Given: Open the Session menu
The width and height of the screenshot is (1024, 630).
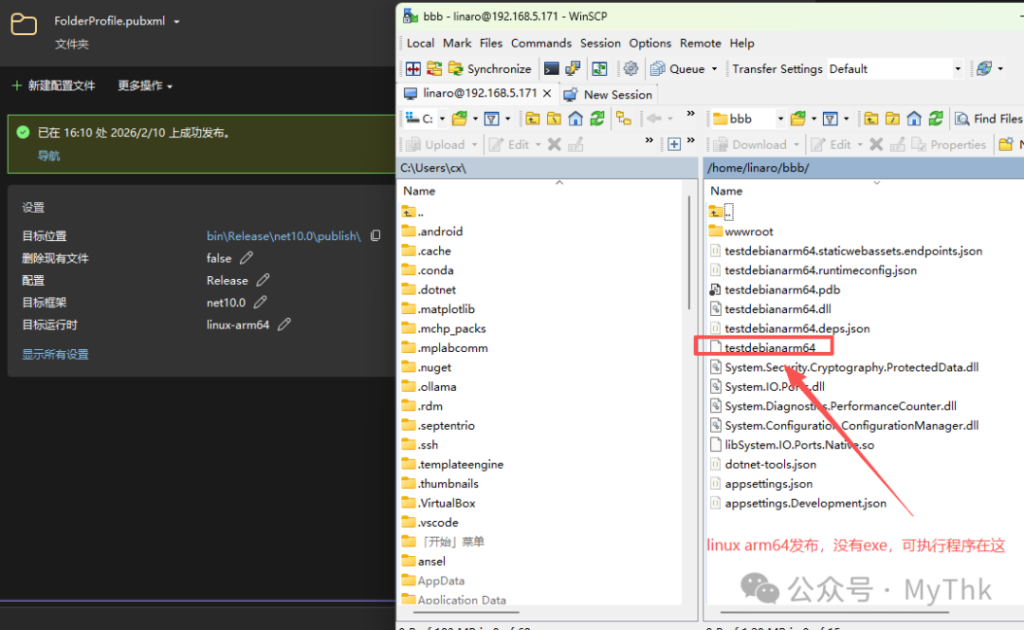Looking at the screenshot, I should coord(600,43).
